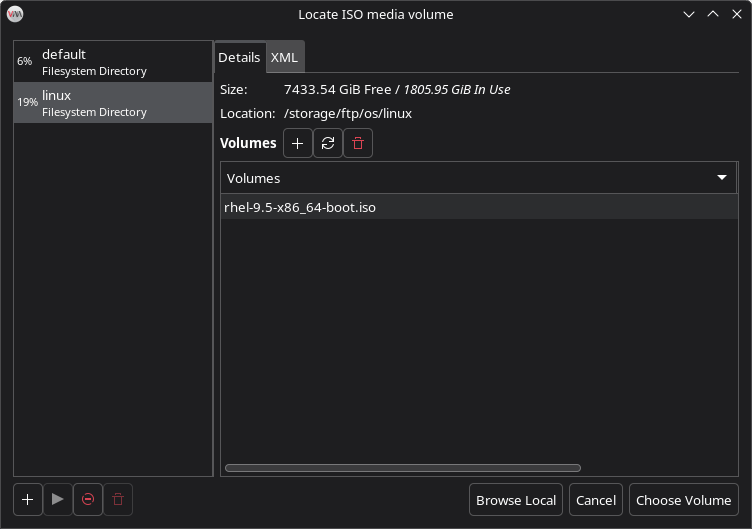Image resolution: width=752 pixels, height=529 pixels.
Task: Select the default storage pool
Action: coord(113,62)
